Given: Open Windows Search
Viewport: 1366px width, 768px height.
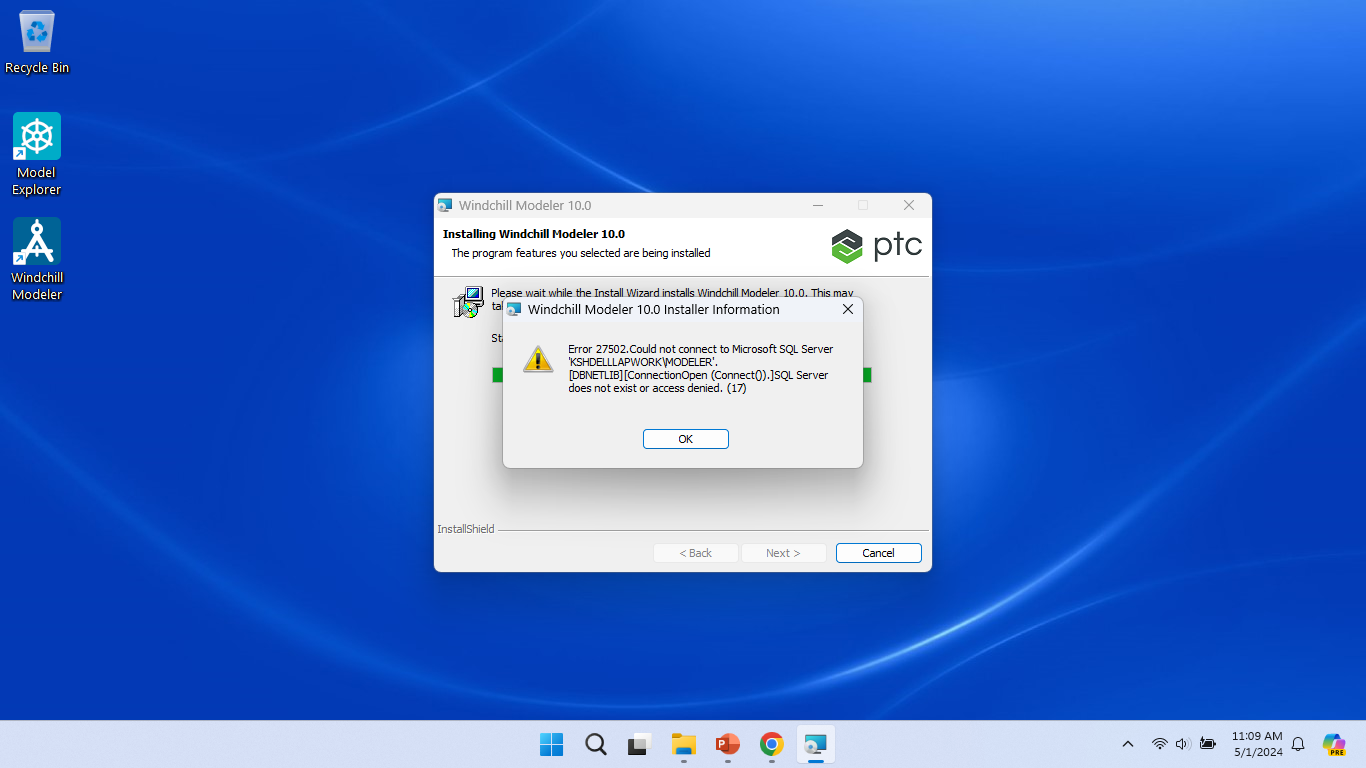Looking at the screenshot, I should pos(595,745).
